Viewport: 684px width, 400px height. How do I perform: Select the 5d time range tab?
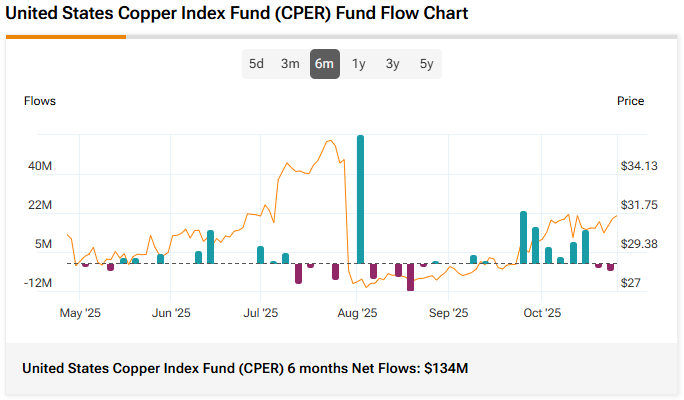click(256, 64)
